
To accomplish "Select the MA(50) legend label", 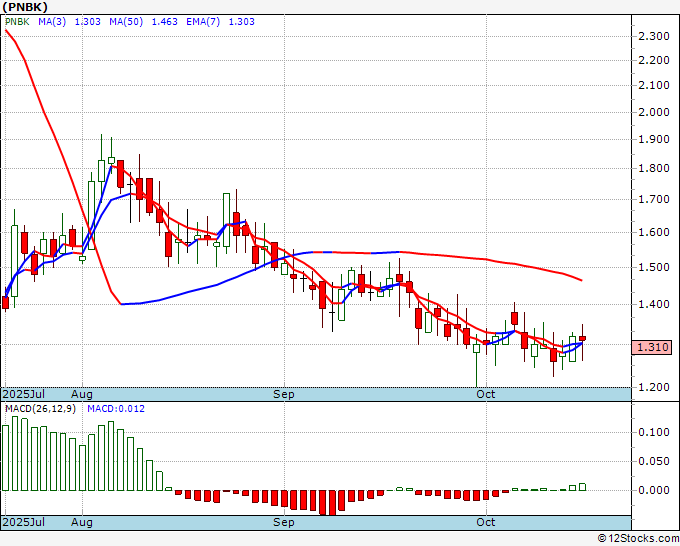I will [123, 21].
